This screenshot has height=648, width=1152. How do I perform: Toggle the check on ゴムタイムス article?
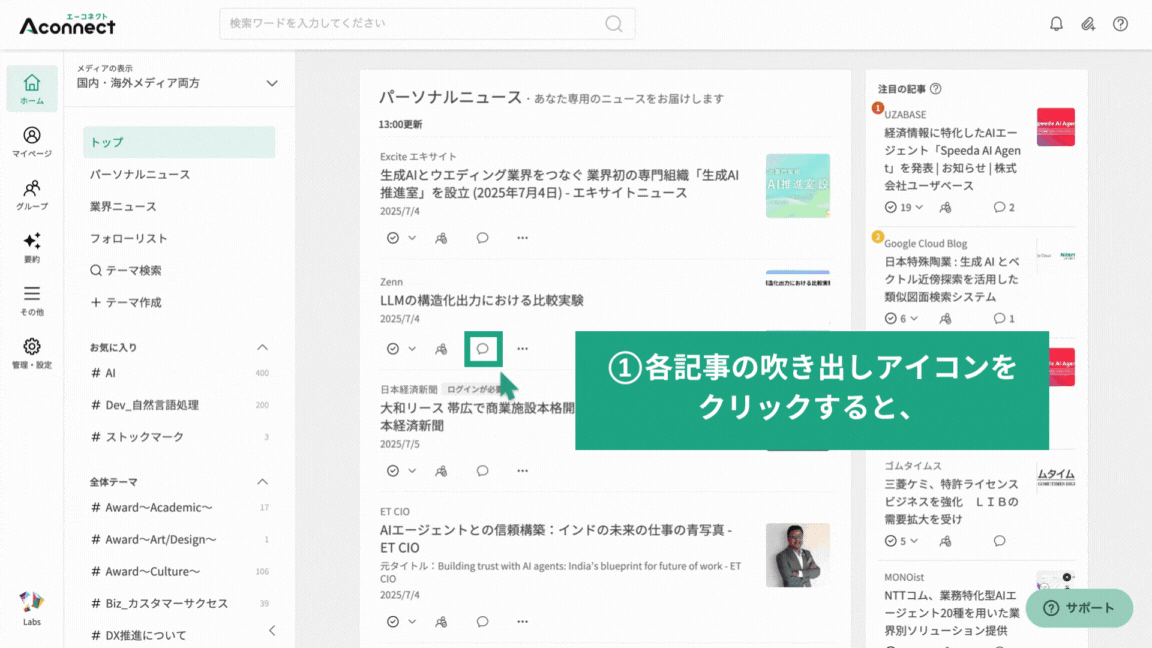point(890,541)
